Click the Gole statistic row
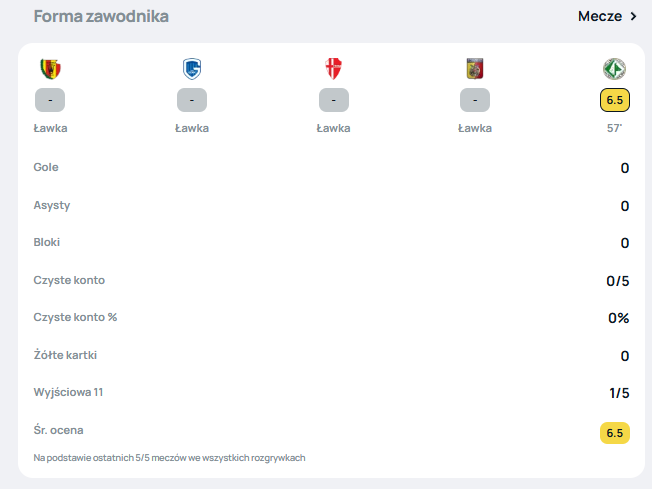This screenshot has width=652, height=489. pos(331,168)
